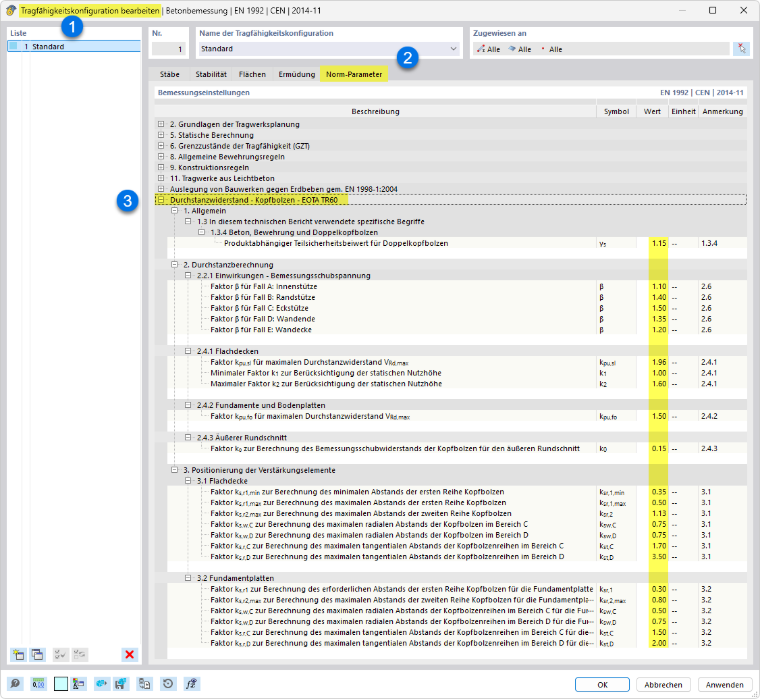Click the k2 value 1.60 for statische Nutzhöhe
This screenshot has height=699, width=760.
coord(658,383)
